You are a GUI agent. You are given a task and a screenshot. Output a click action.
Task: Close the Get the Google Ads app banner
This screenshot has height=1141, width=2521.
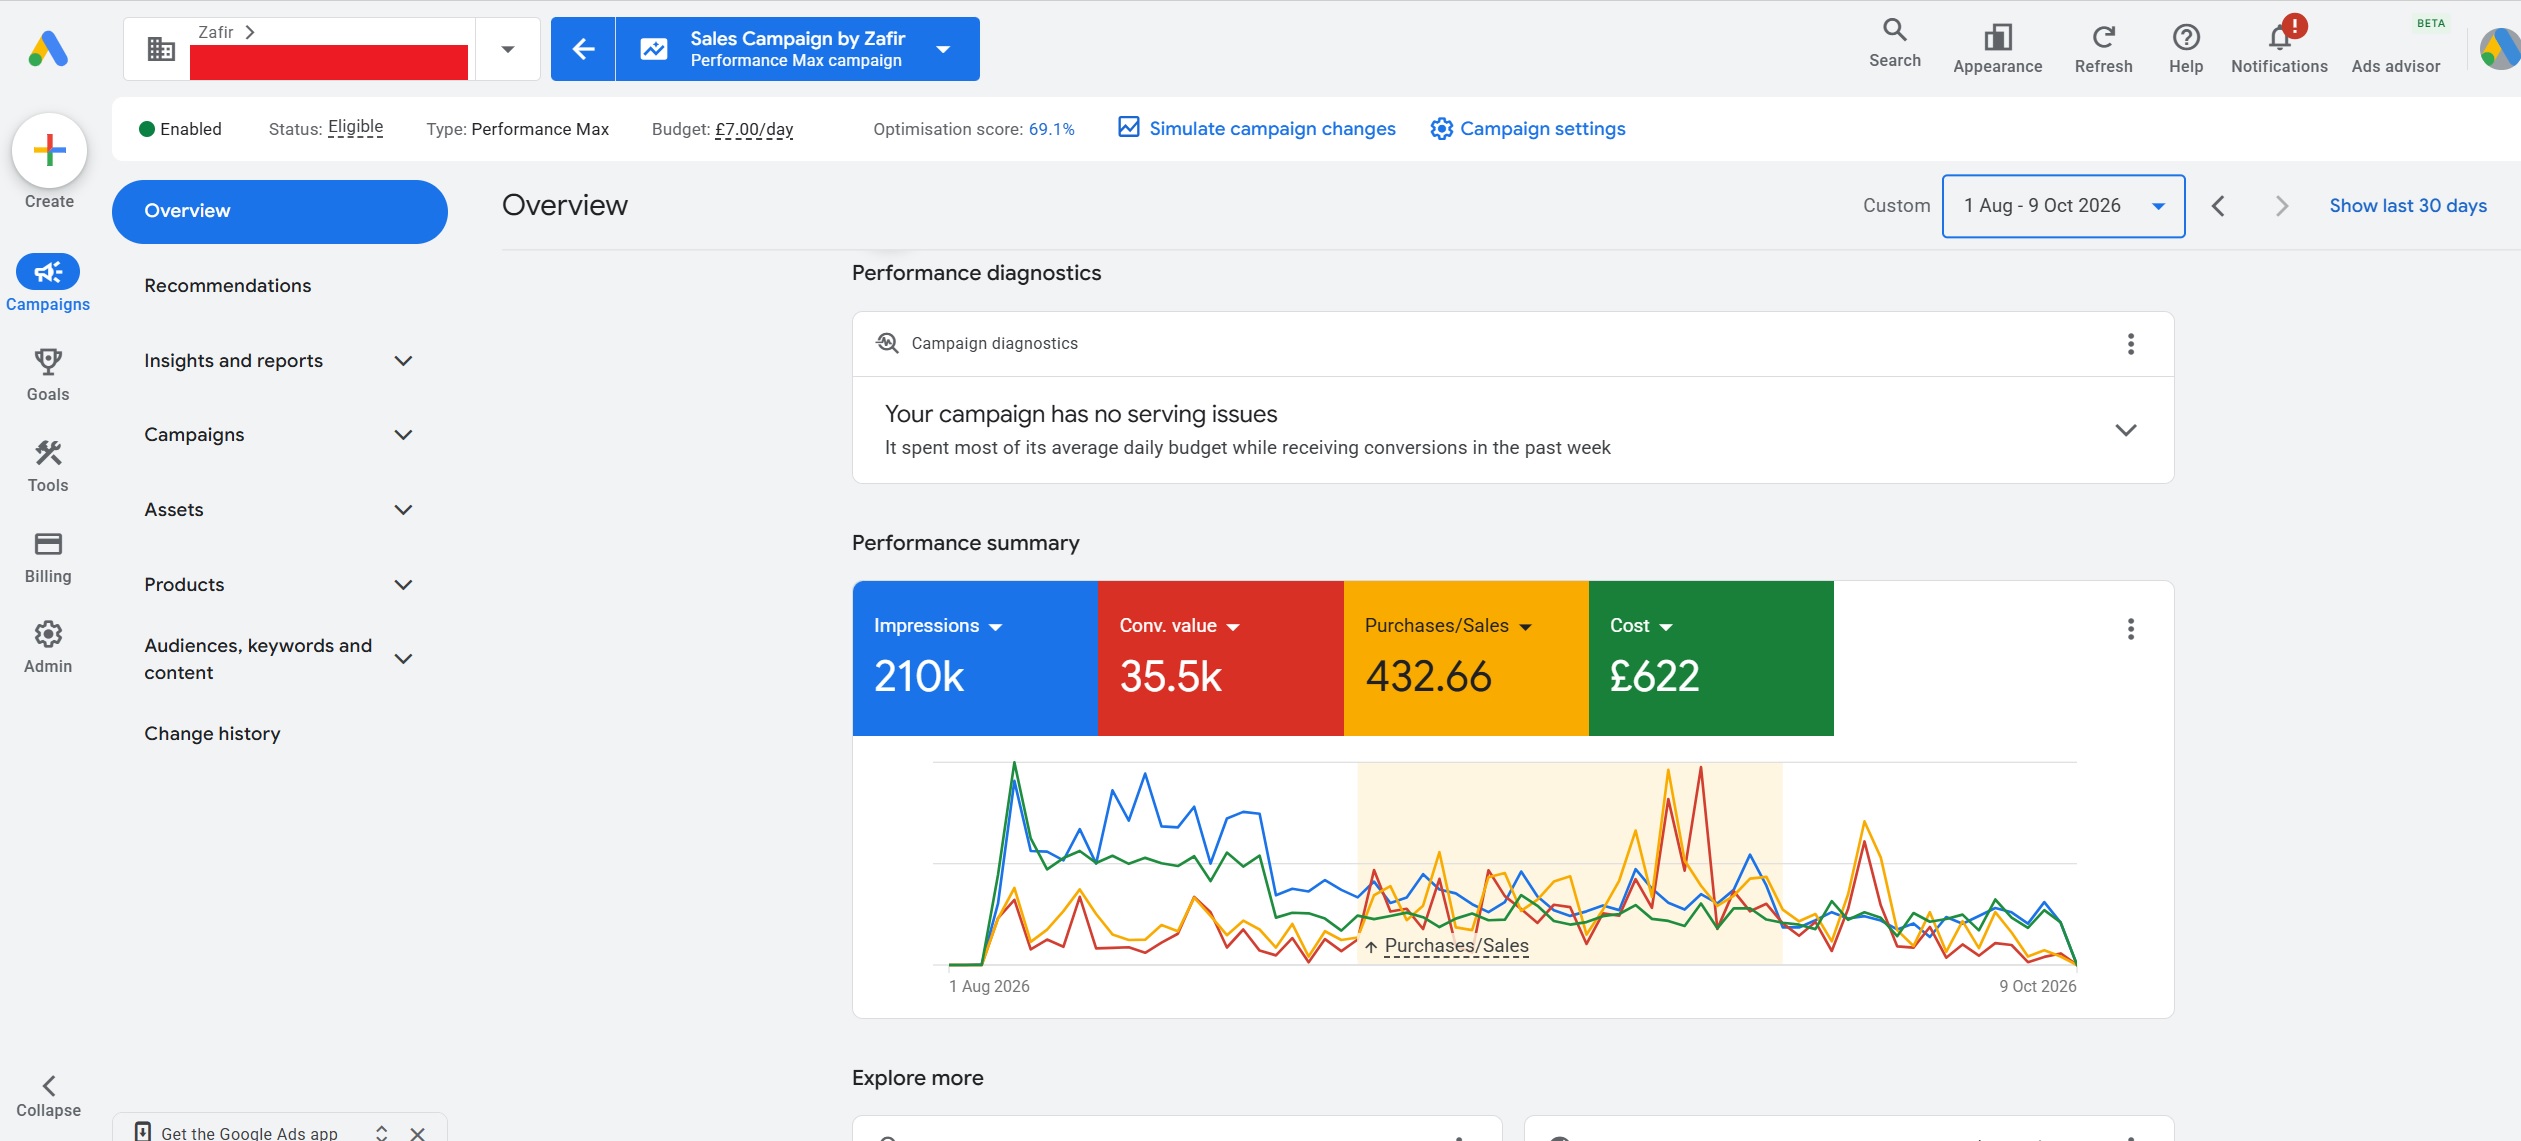(x=418, y=1133)
